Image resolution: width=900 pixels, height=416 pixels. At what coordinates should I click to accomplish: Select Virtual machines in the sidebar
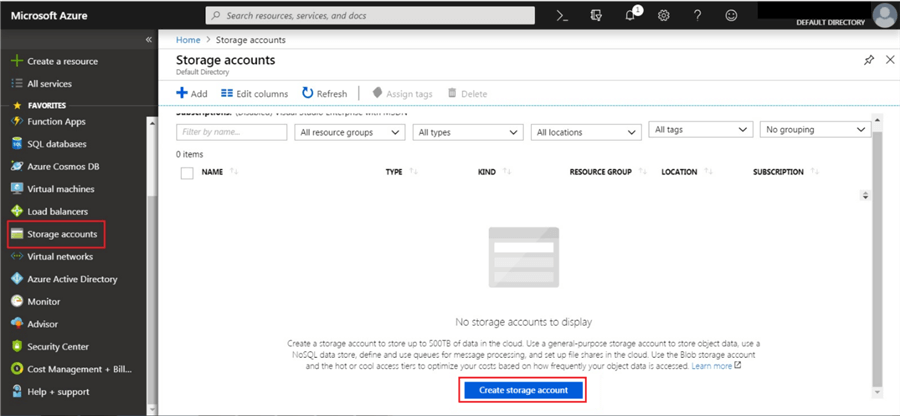(x=60, y=188)
